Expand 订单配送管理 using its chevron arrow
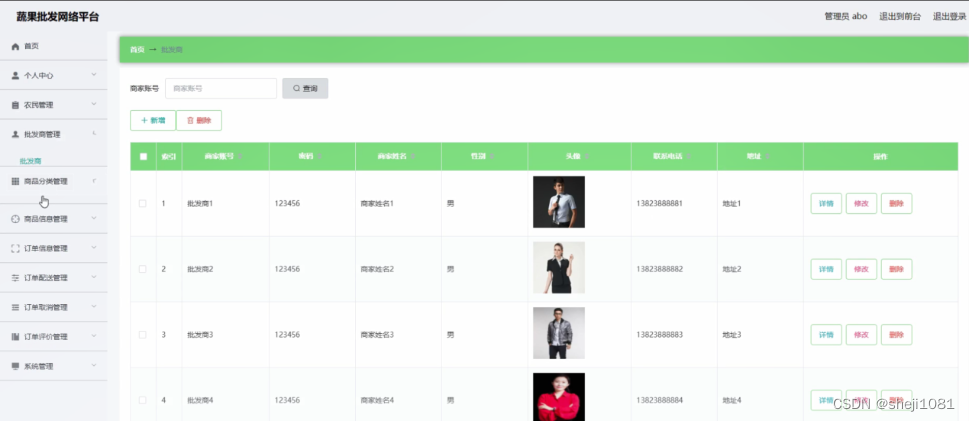 94,278
